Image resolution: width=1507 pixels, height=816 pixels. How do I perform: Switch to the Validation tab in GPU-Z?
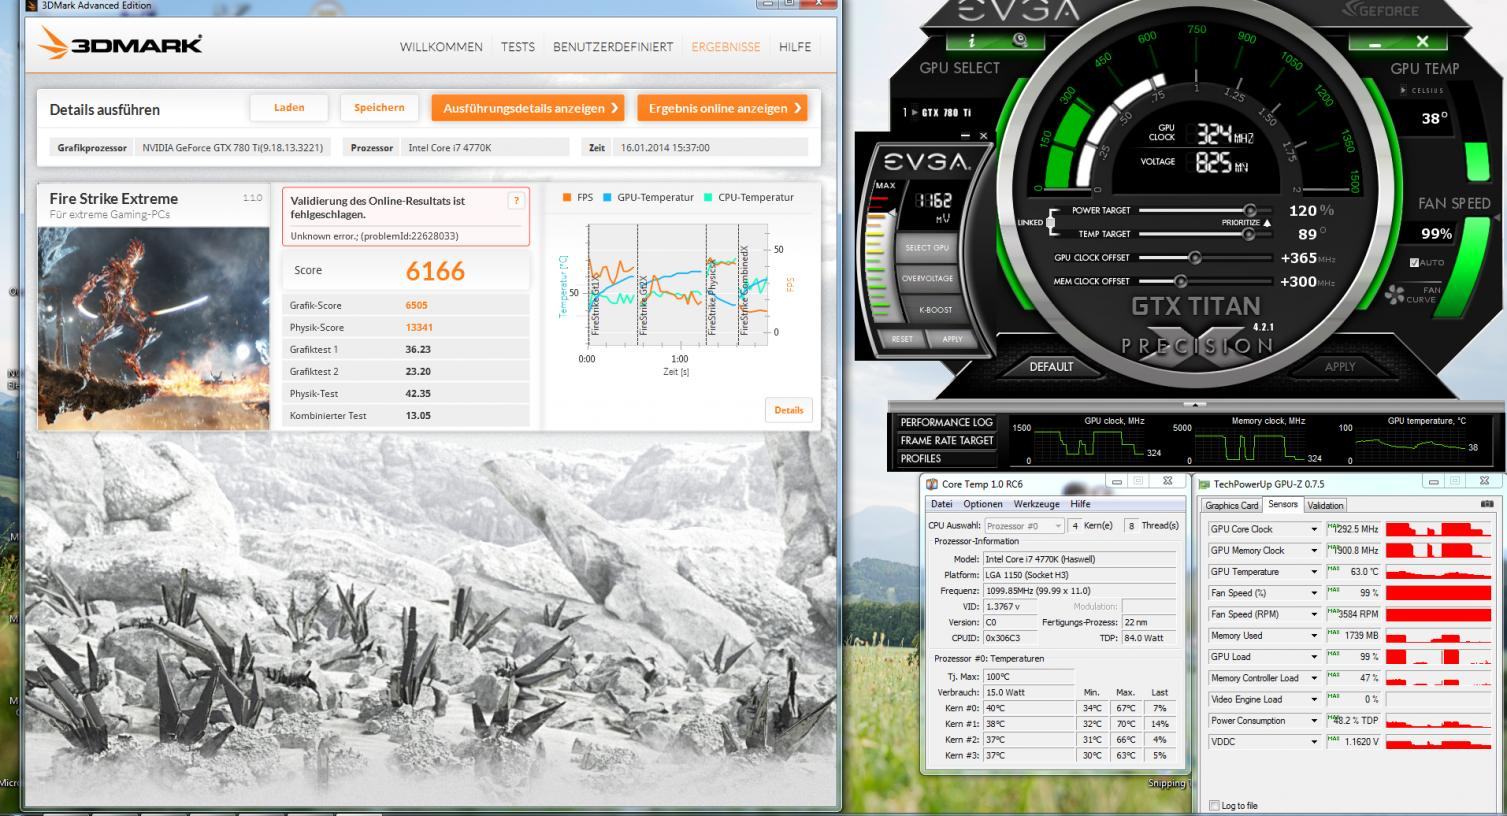pos(1325,506)
